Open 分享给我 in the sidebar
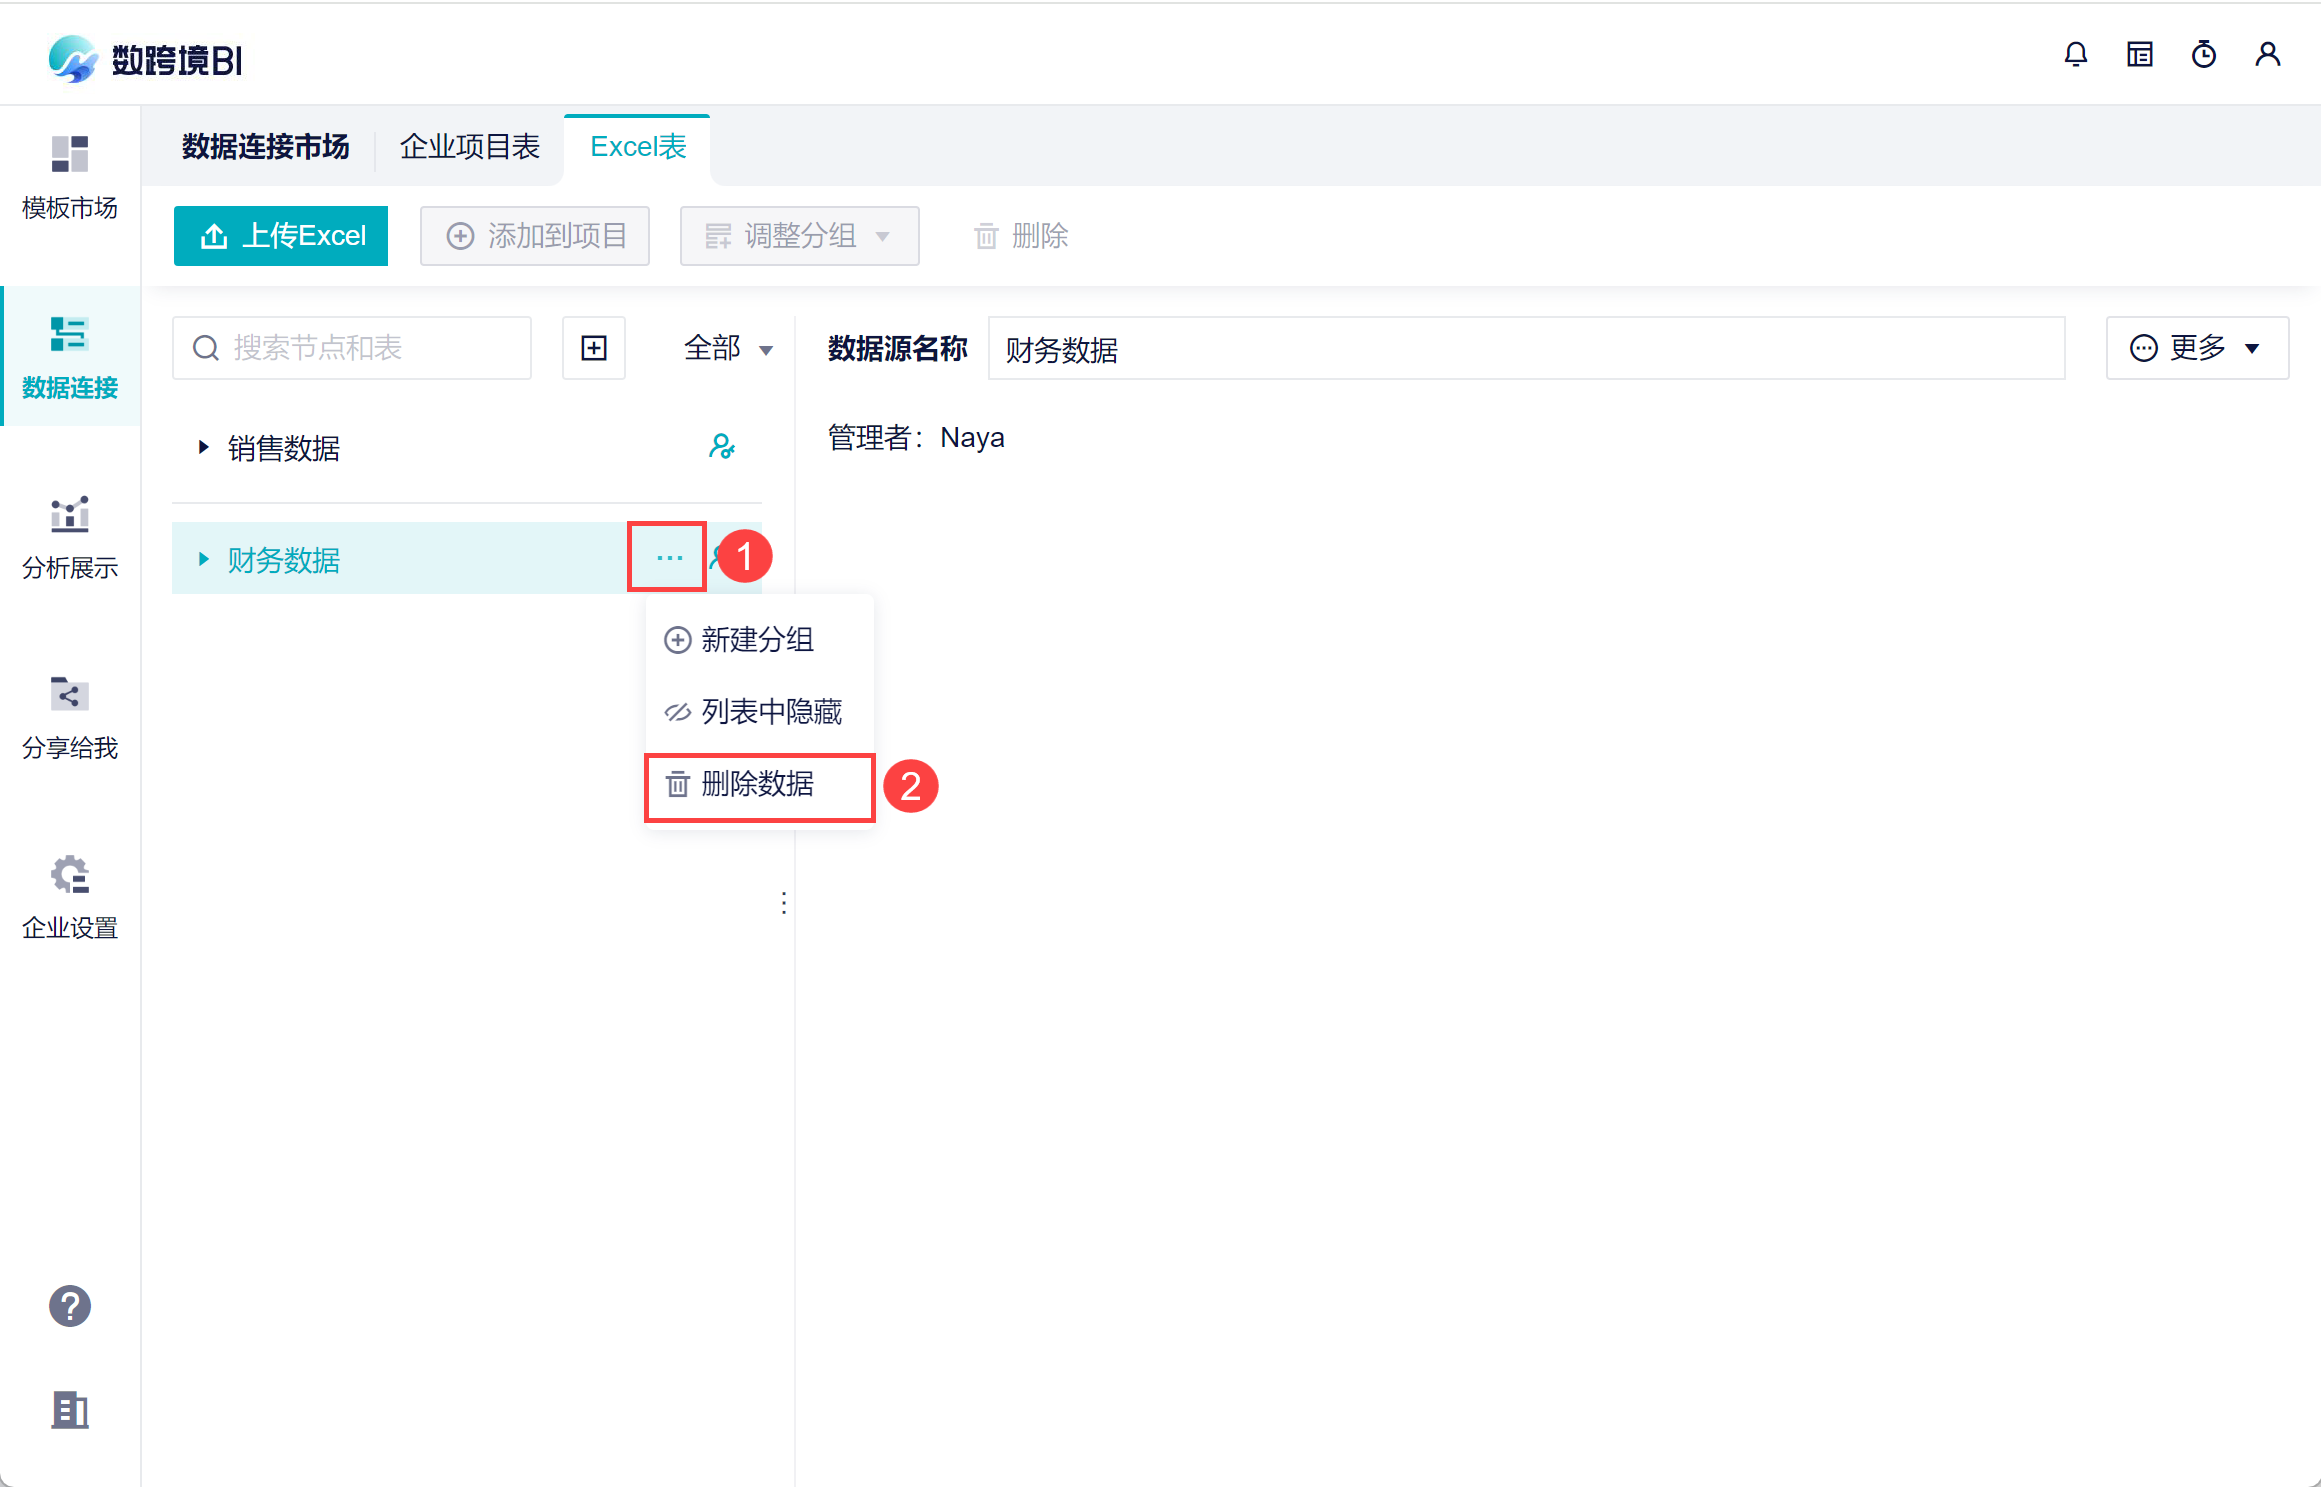 point(70,717)
